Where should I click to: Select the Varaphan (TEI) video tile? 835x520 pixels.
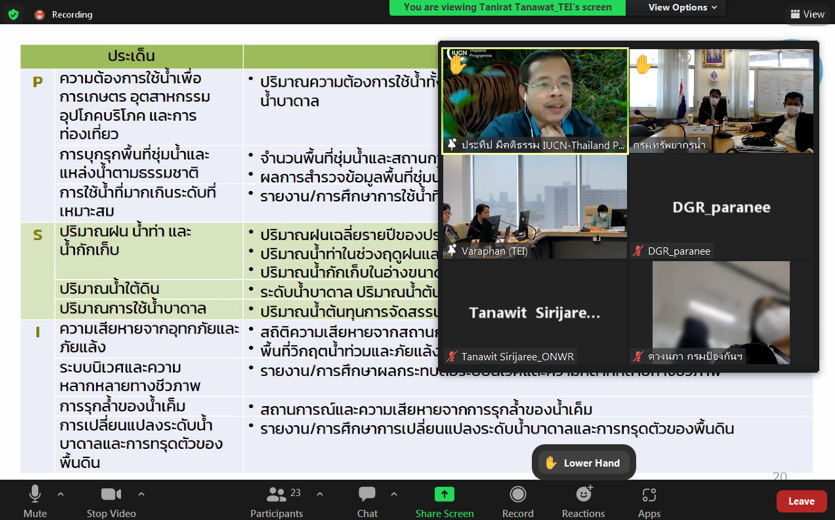pos(534,207)
